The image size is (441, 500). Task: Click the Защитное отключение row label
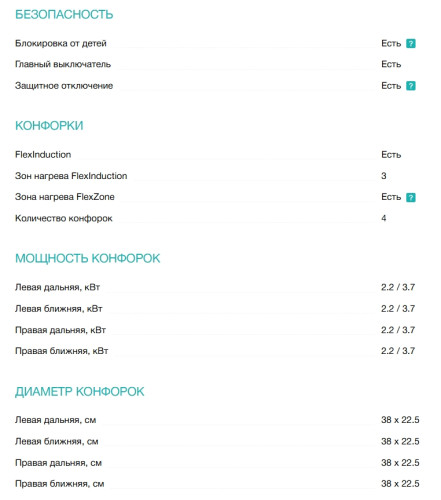[64, 86]
